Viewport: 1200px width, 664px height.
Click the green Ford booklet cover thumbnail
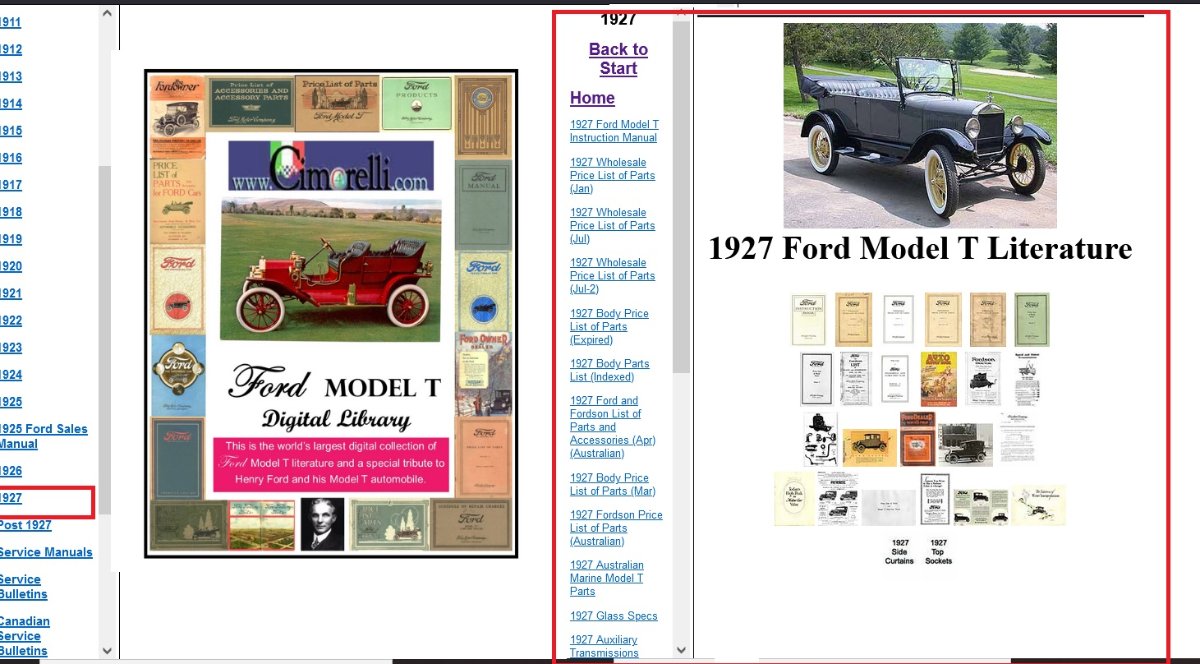1031,319
